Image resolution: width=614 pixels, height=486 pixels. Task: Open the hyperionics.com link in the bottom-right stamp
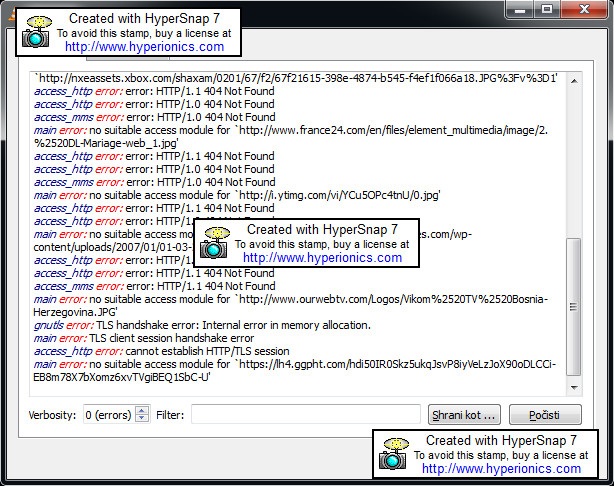pyautogui.click(x=501, y=467)
